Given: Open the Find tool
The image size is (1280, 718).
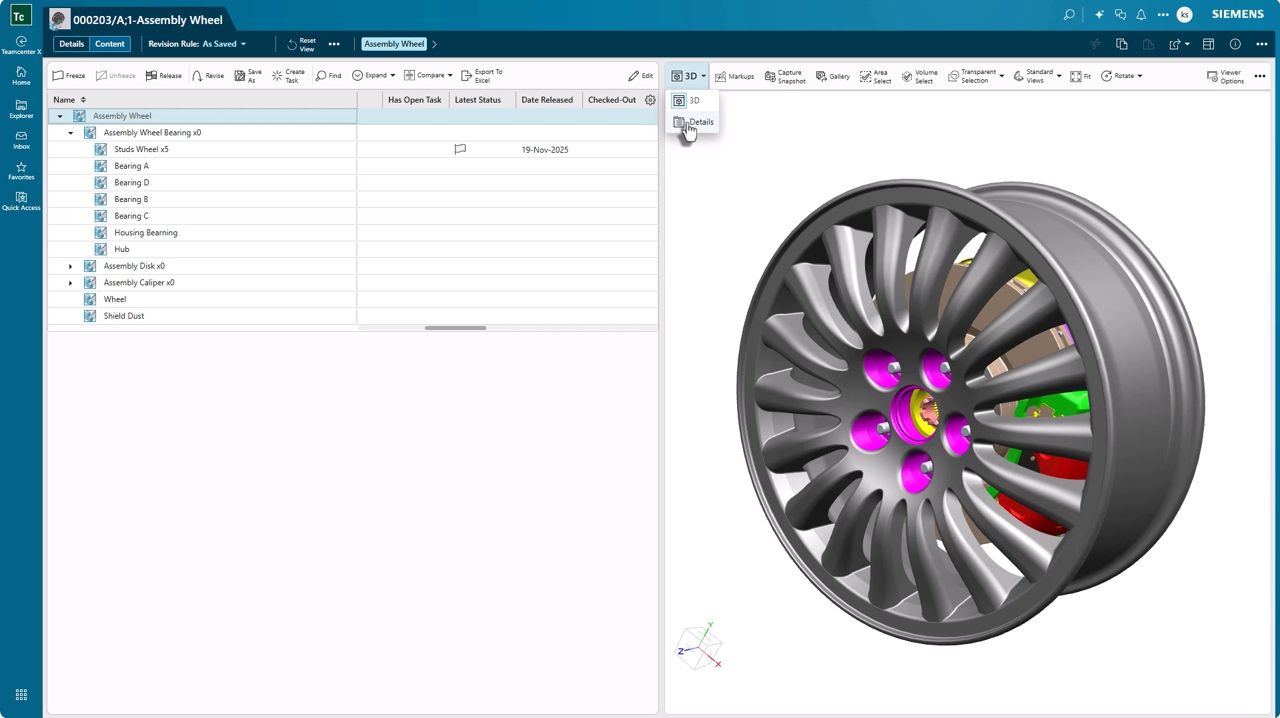Looking at the screenshot, I should (328, 76).
